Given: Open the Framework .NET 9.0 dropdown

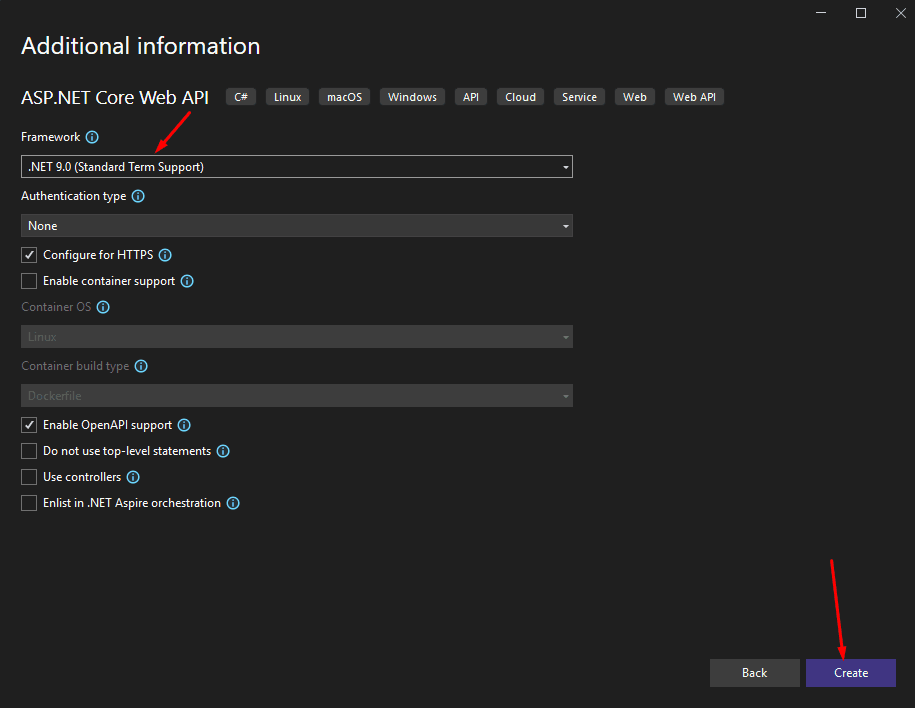Looking at the screenshot, I should pyautogui.click(x=297, y=167).
